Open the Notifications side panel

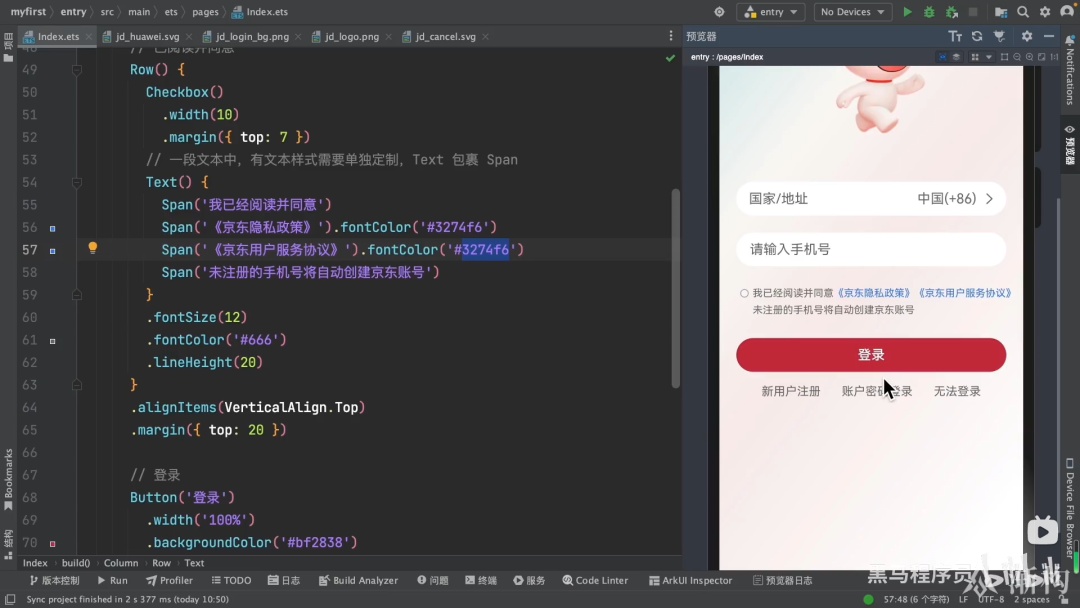[x=1070, y=70]
